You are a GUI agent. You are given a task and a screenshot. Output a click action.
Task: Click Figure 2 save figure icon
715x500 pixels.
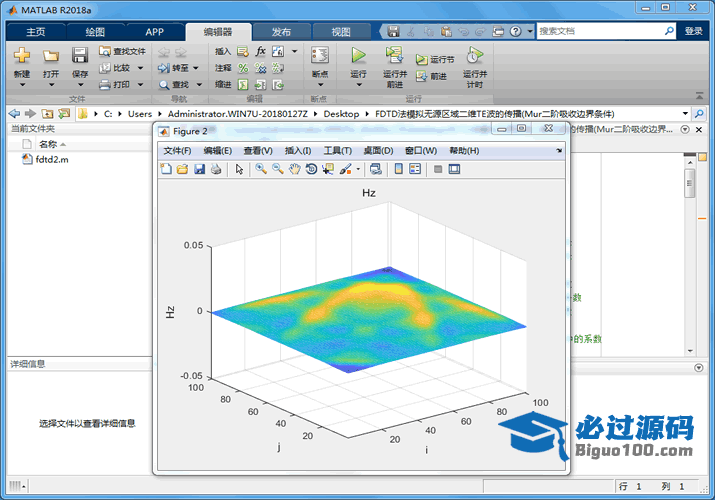tap(199, 169)
